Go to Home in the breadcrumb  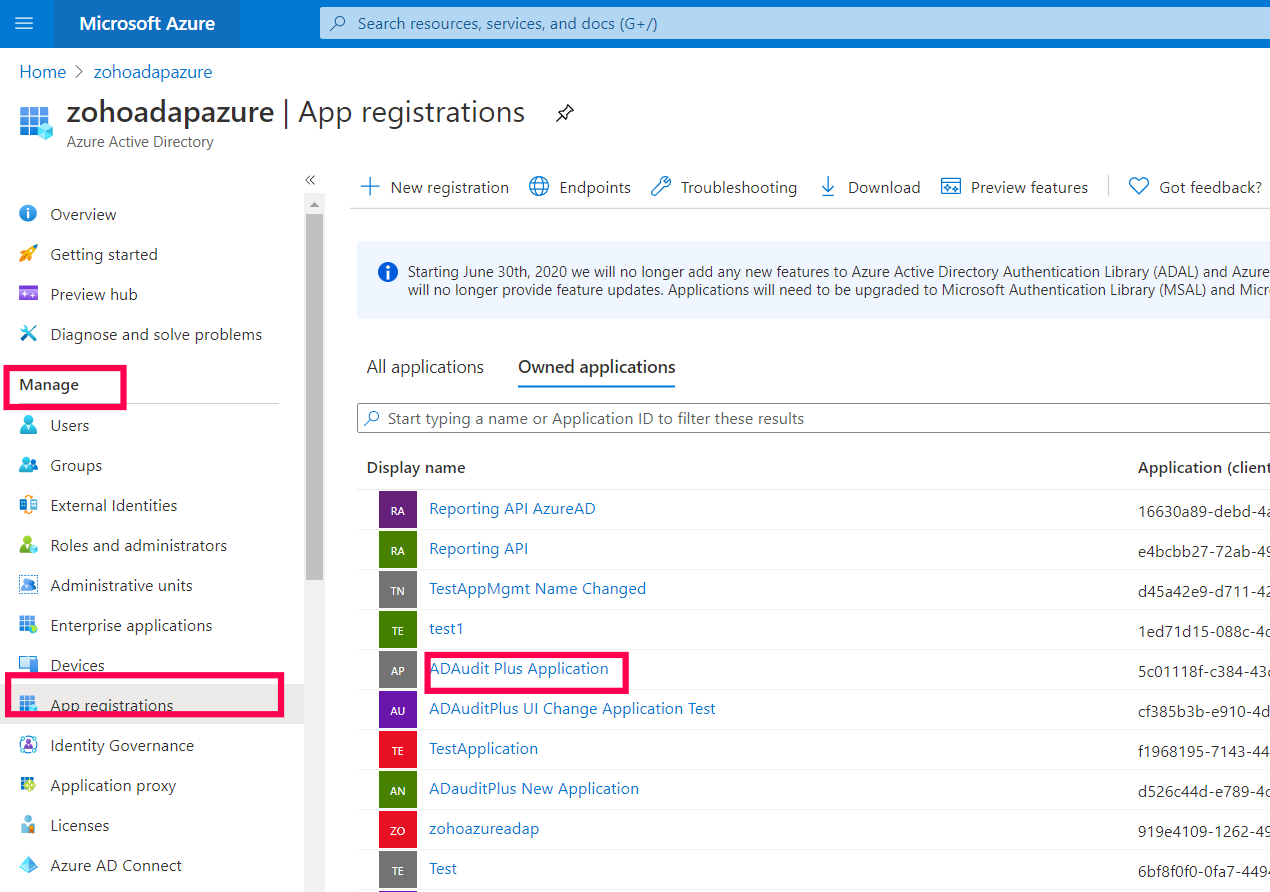tap(42, 72)
